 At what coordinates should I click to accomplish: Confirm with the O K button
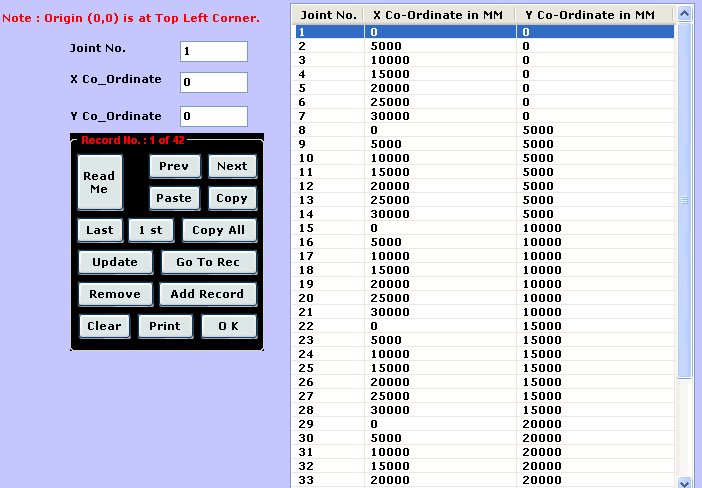pos(228,326)
